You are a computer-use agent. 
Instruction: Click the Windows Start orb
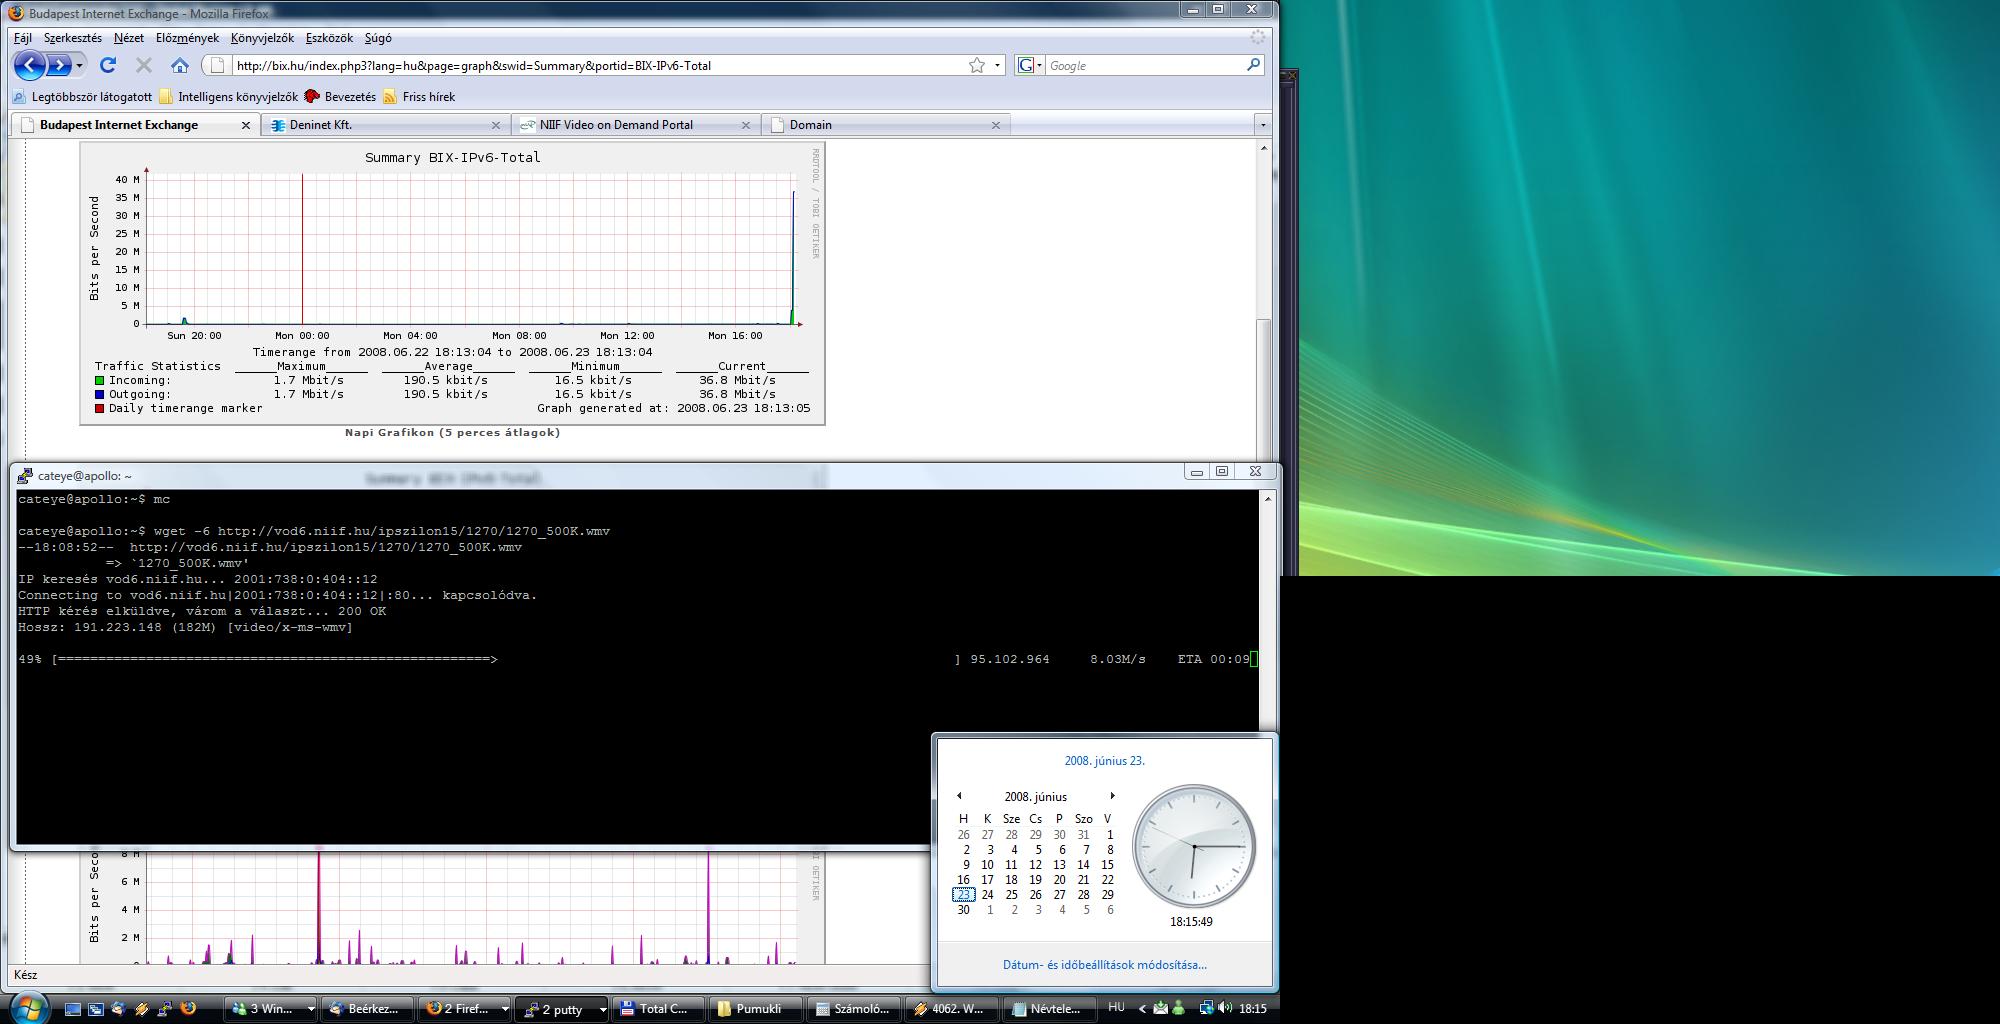point(27,1008)
